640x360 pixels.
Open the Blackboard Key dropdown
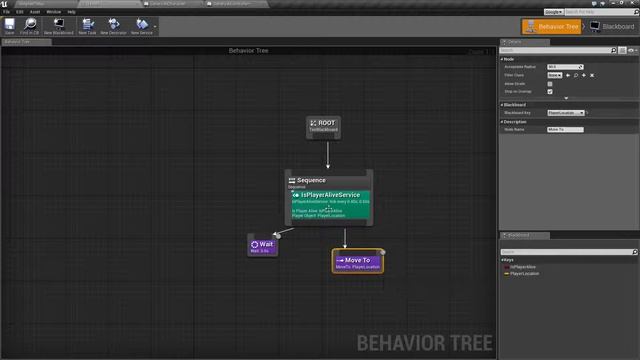click(x=566, y=113)
